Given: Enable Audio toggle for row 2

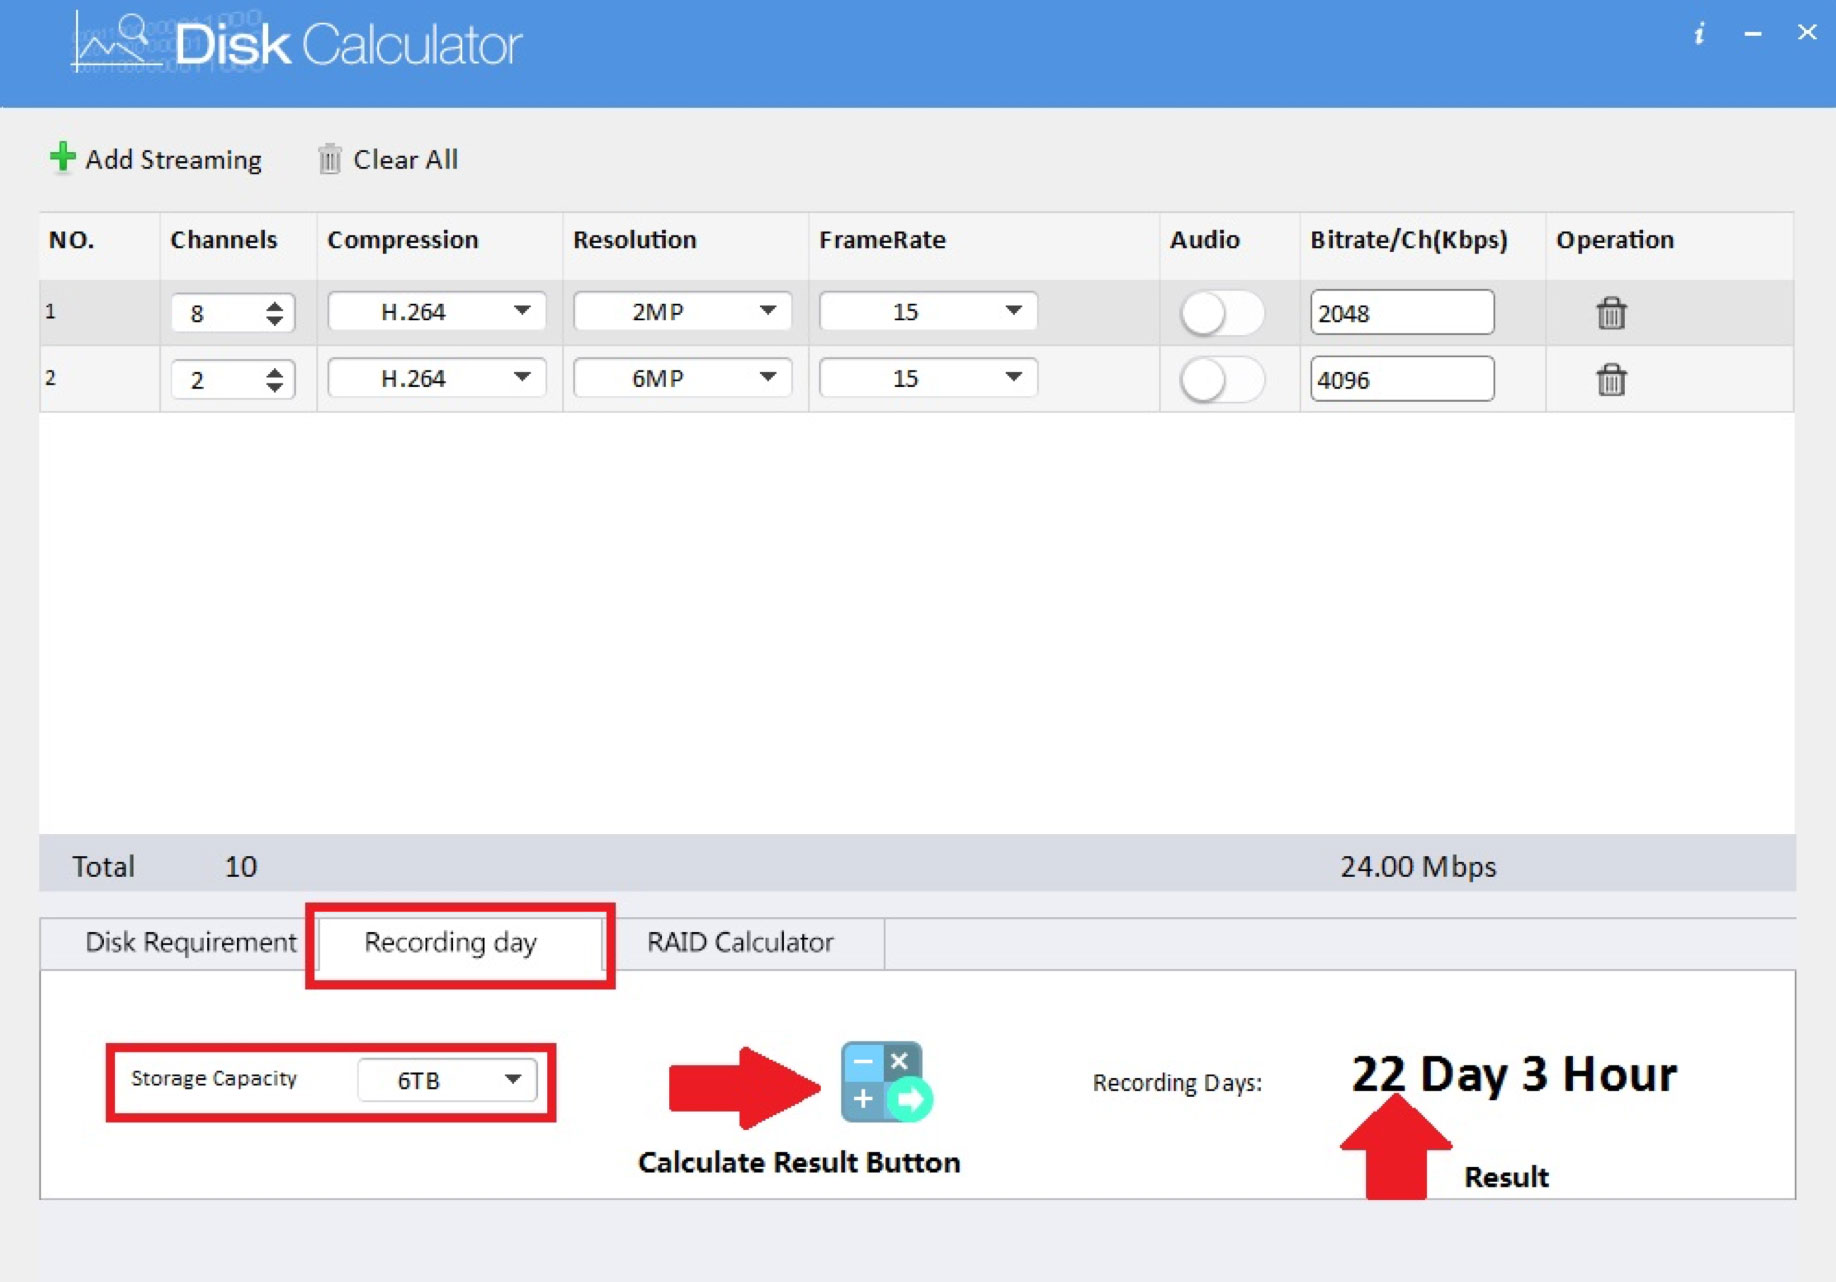Looking at the screenshot, I should (1221, 380).
